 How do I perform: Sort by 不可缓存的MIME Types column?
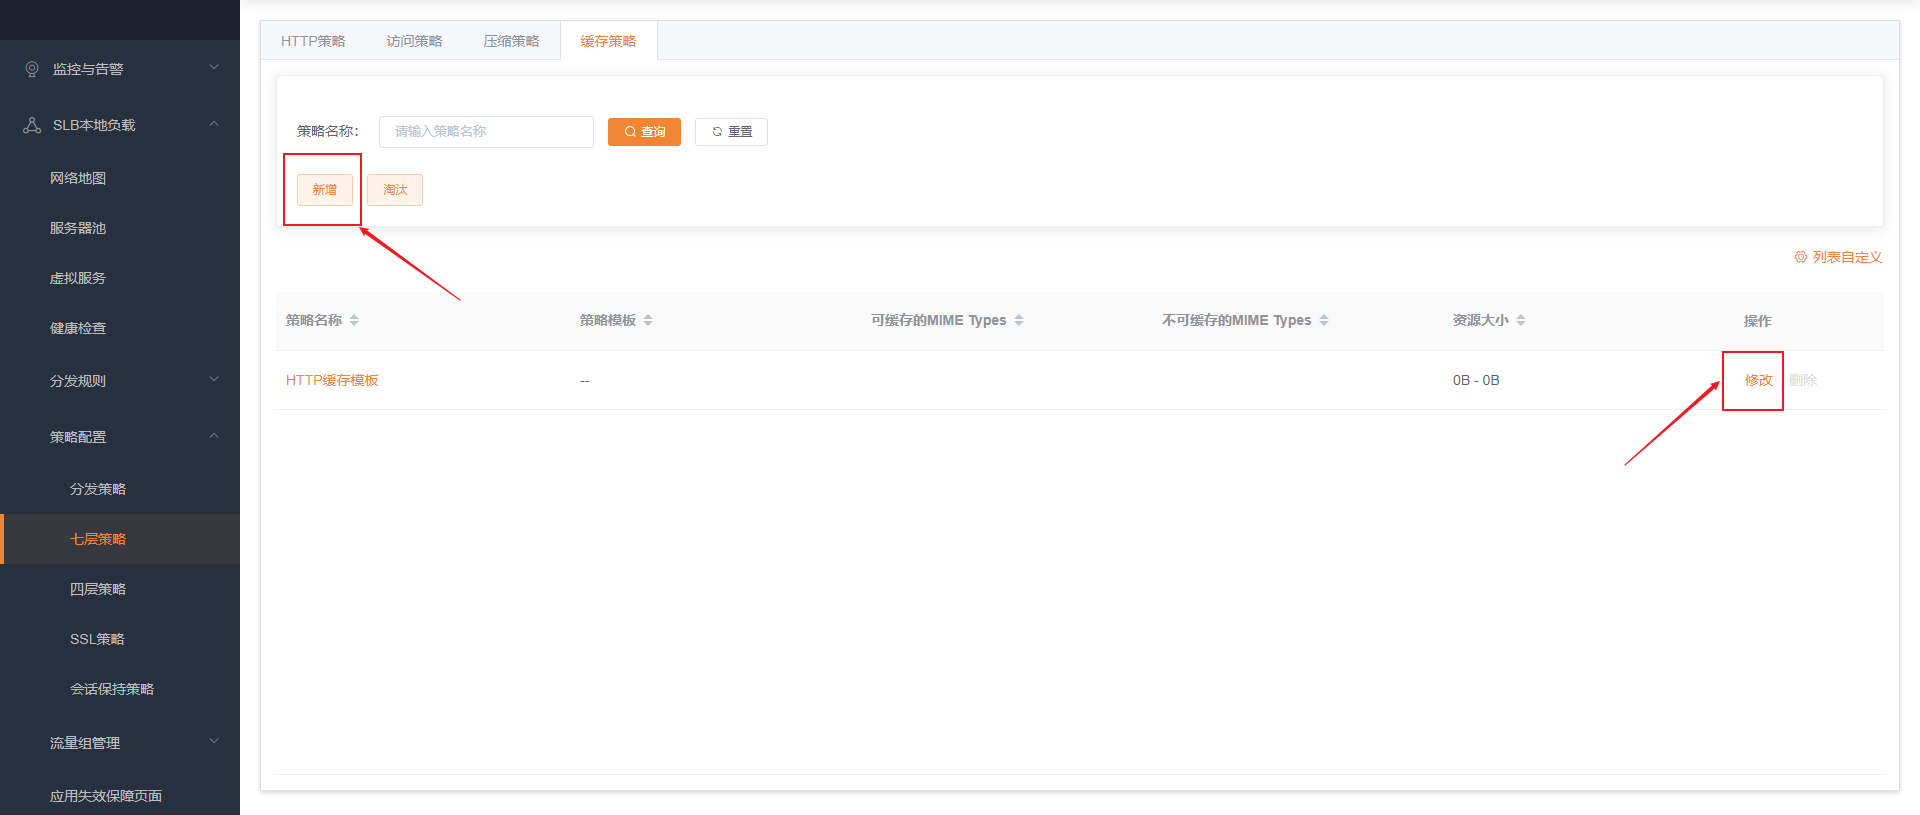(1324, 320)
